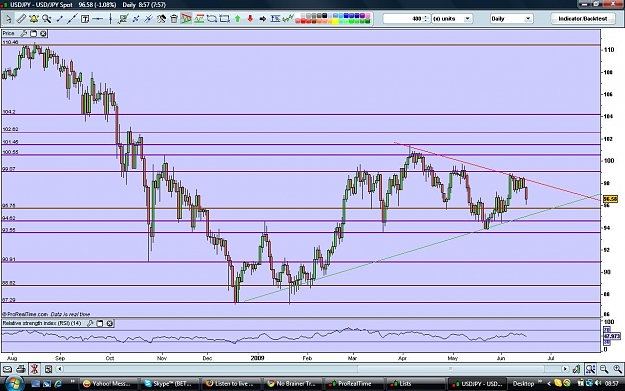Switch to Listen to live taskbar item
625x391 pixels.
[230, 384]
